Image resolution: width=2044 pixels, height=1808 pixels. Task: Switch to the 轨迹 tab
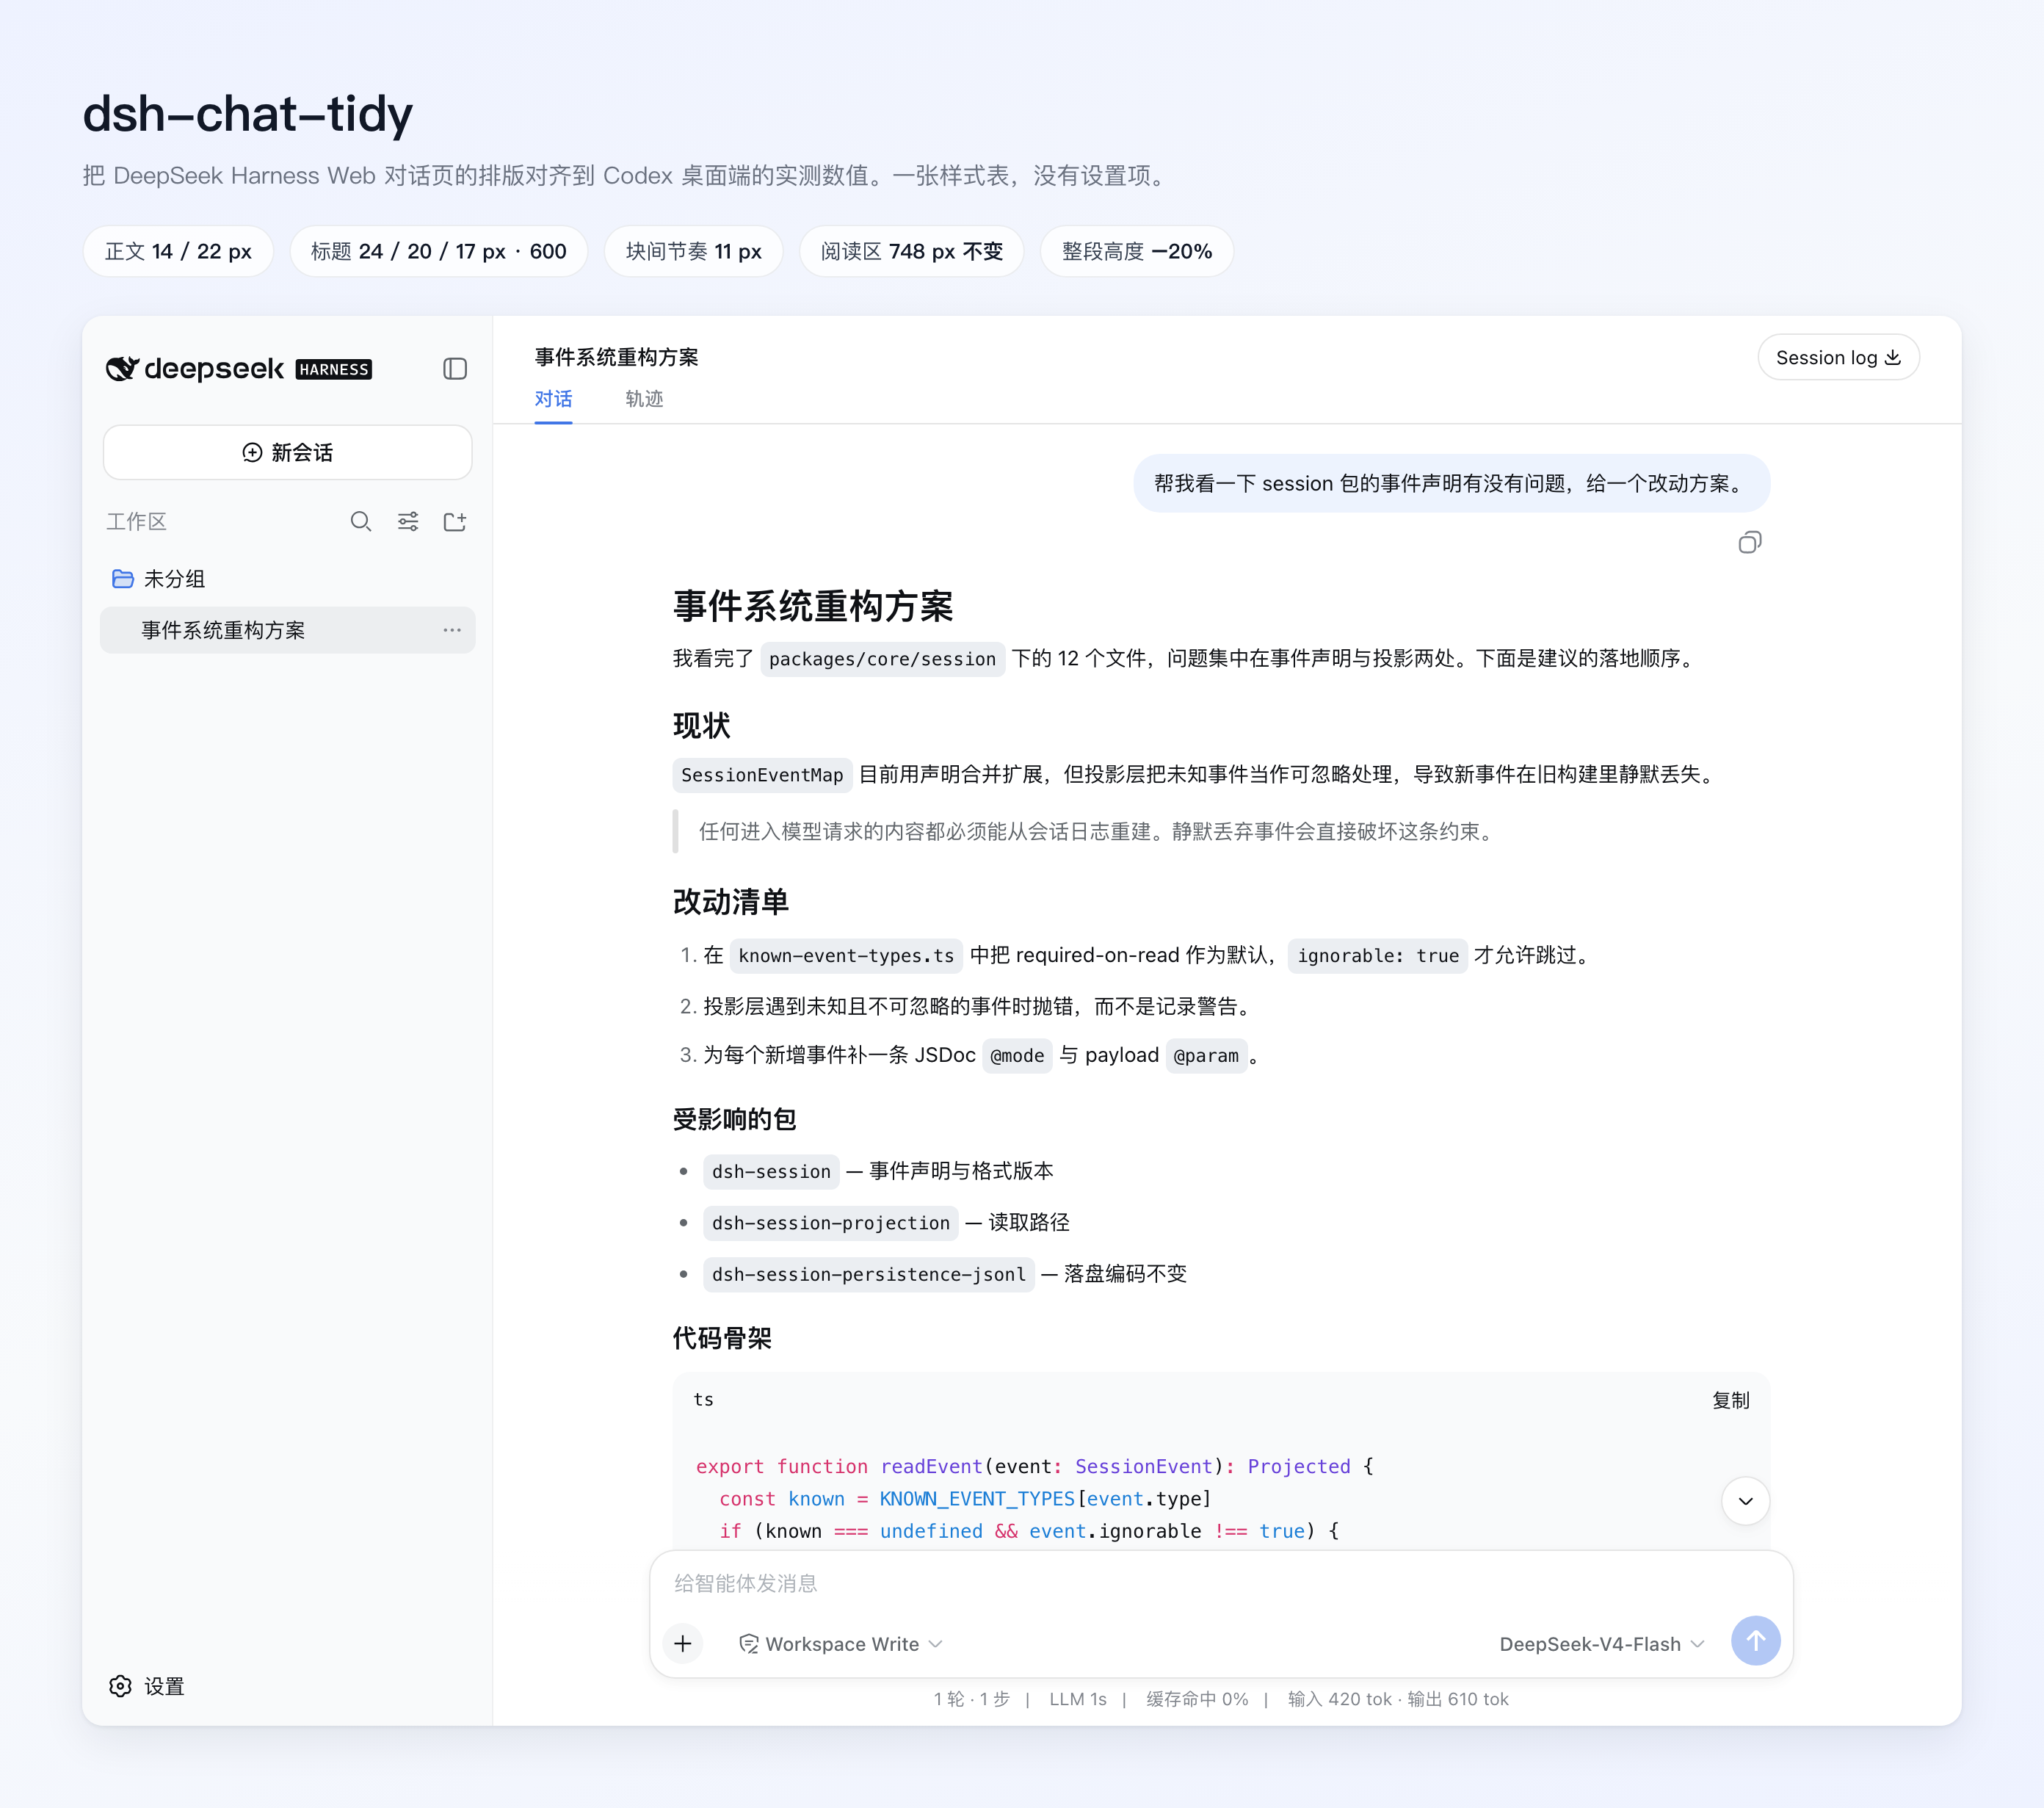click(644, 399)
